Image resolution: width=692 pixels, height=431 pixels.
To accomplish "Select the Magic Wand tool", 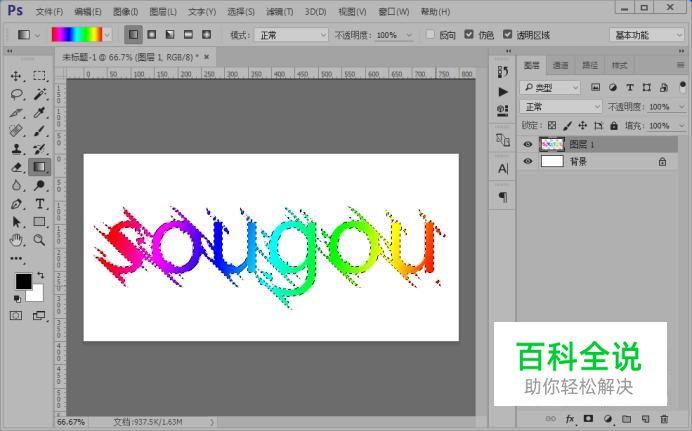I will [x=39, y=94].
